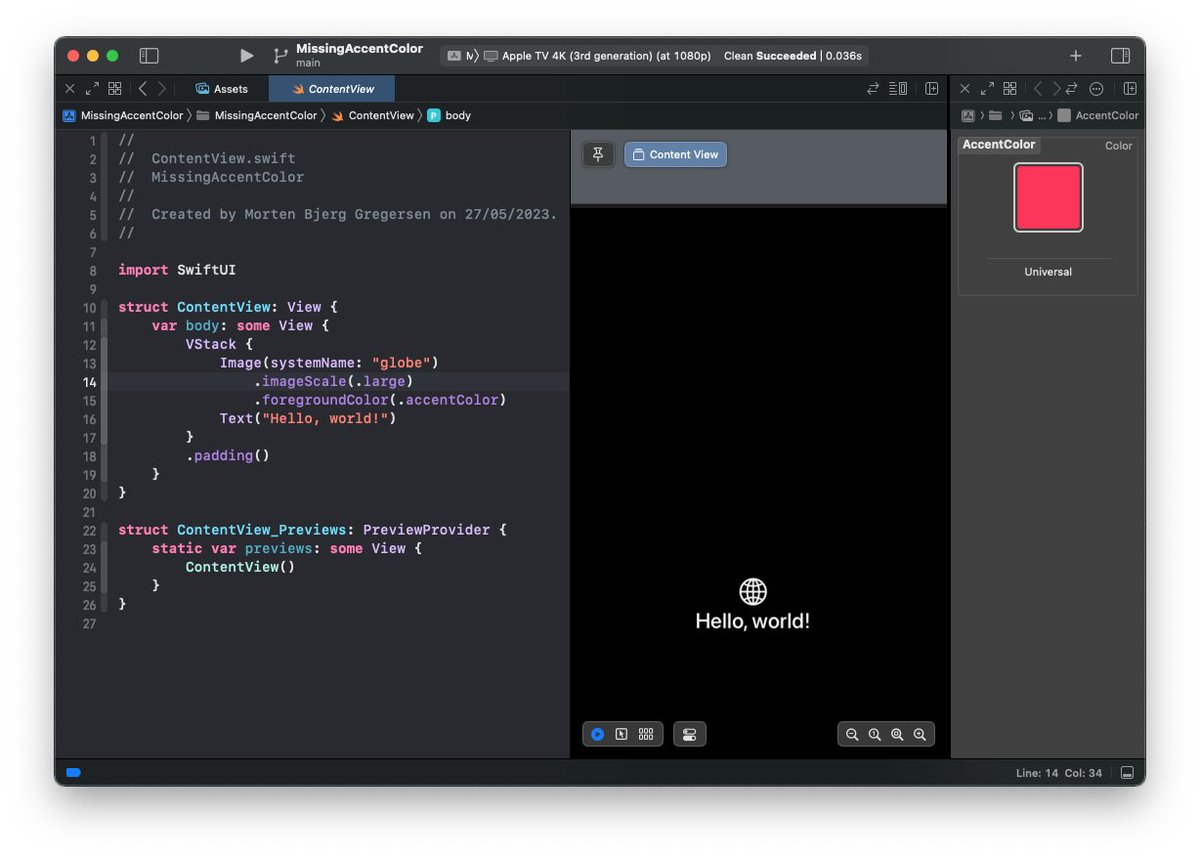Switch to the Assets tab
The height and width of the screenshot is (858, 1200).
click(222, 89)
